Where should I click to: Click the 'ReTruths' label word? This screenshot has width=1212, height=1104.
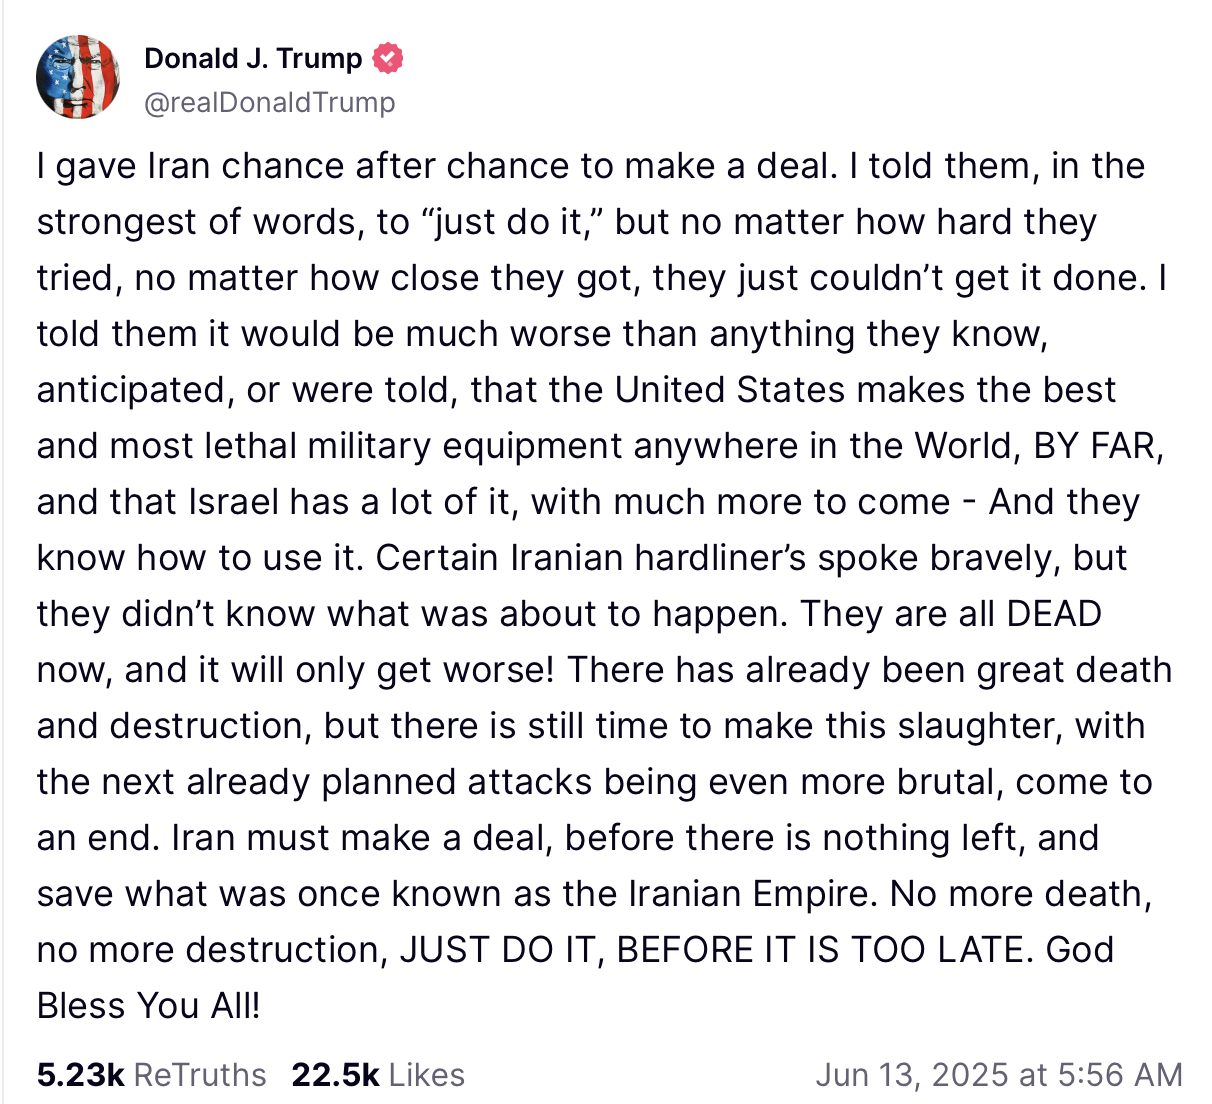click(x=200, y=1075)
